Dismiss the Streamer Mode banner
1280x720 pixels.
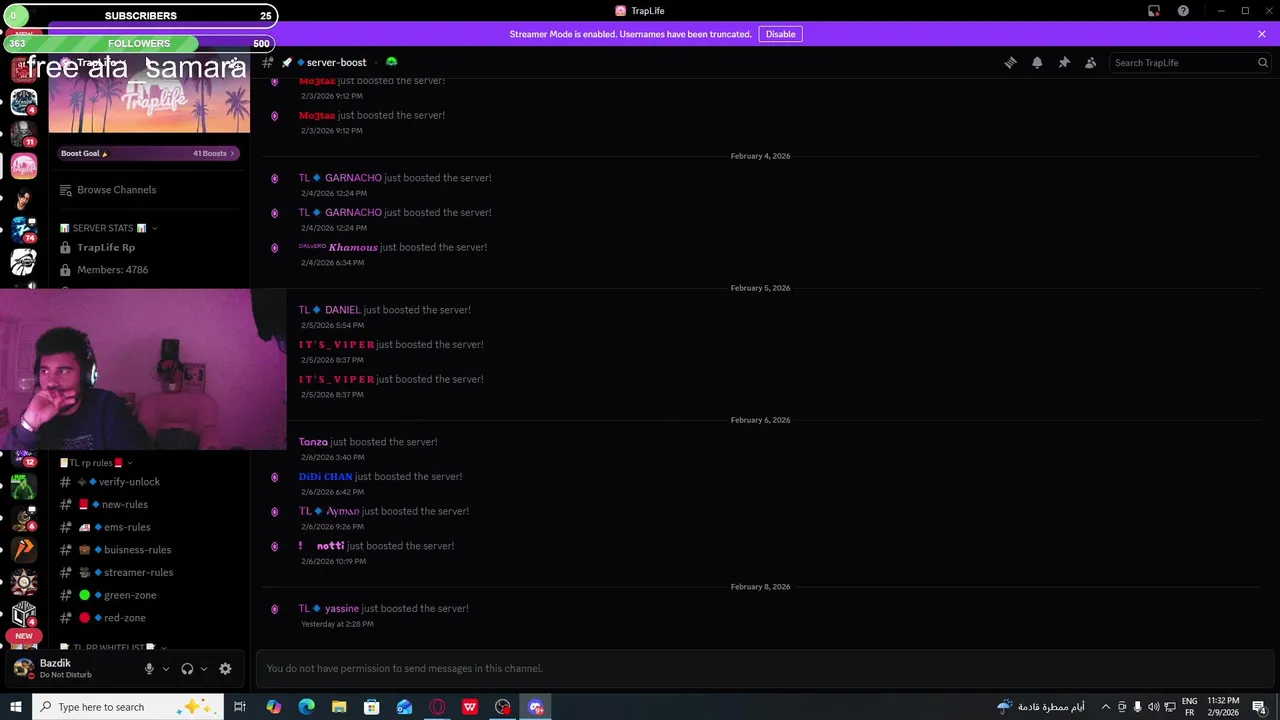tap(1262, 34)
